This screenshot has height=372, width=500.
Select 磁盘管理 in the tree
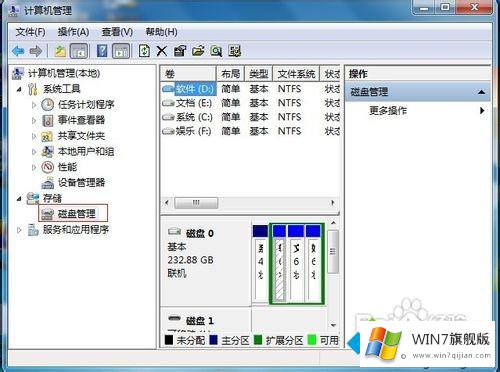click(77, 214)
